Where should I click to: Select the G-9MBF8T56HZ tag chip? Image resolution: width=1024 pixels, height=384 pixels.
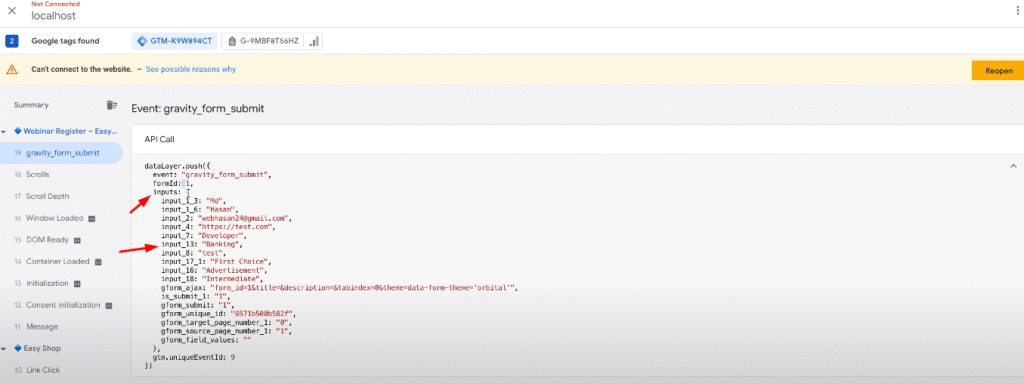tap(264, 41)
